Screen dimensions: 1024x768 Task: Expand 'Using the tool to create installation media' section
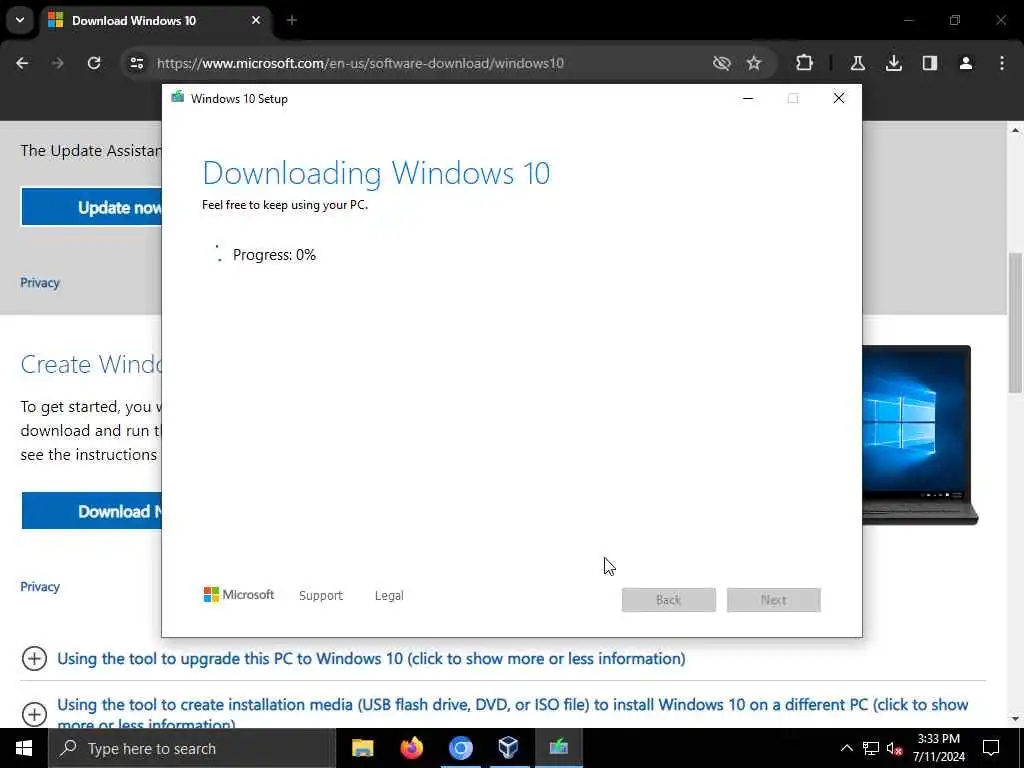point(512,713)
